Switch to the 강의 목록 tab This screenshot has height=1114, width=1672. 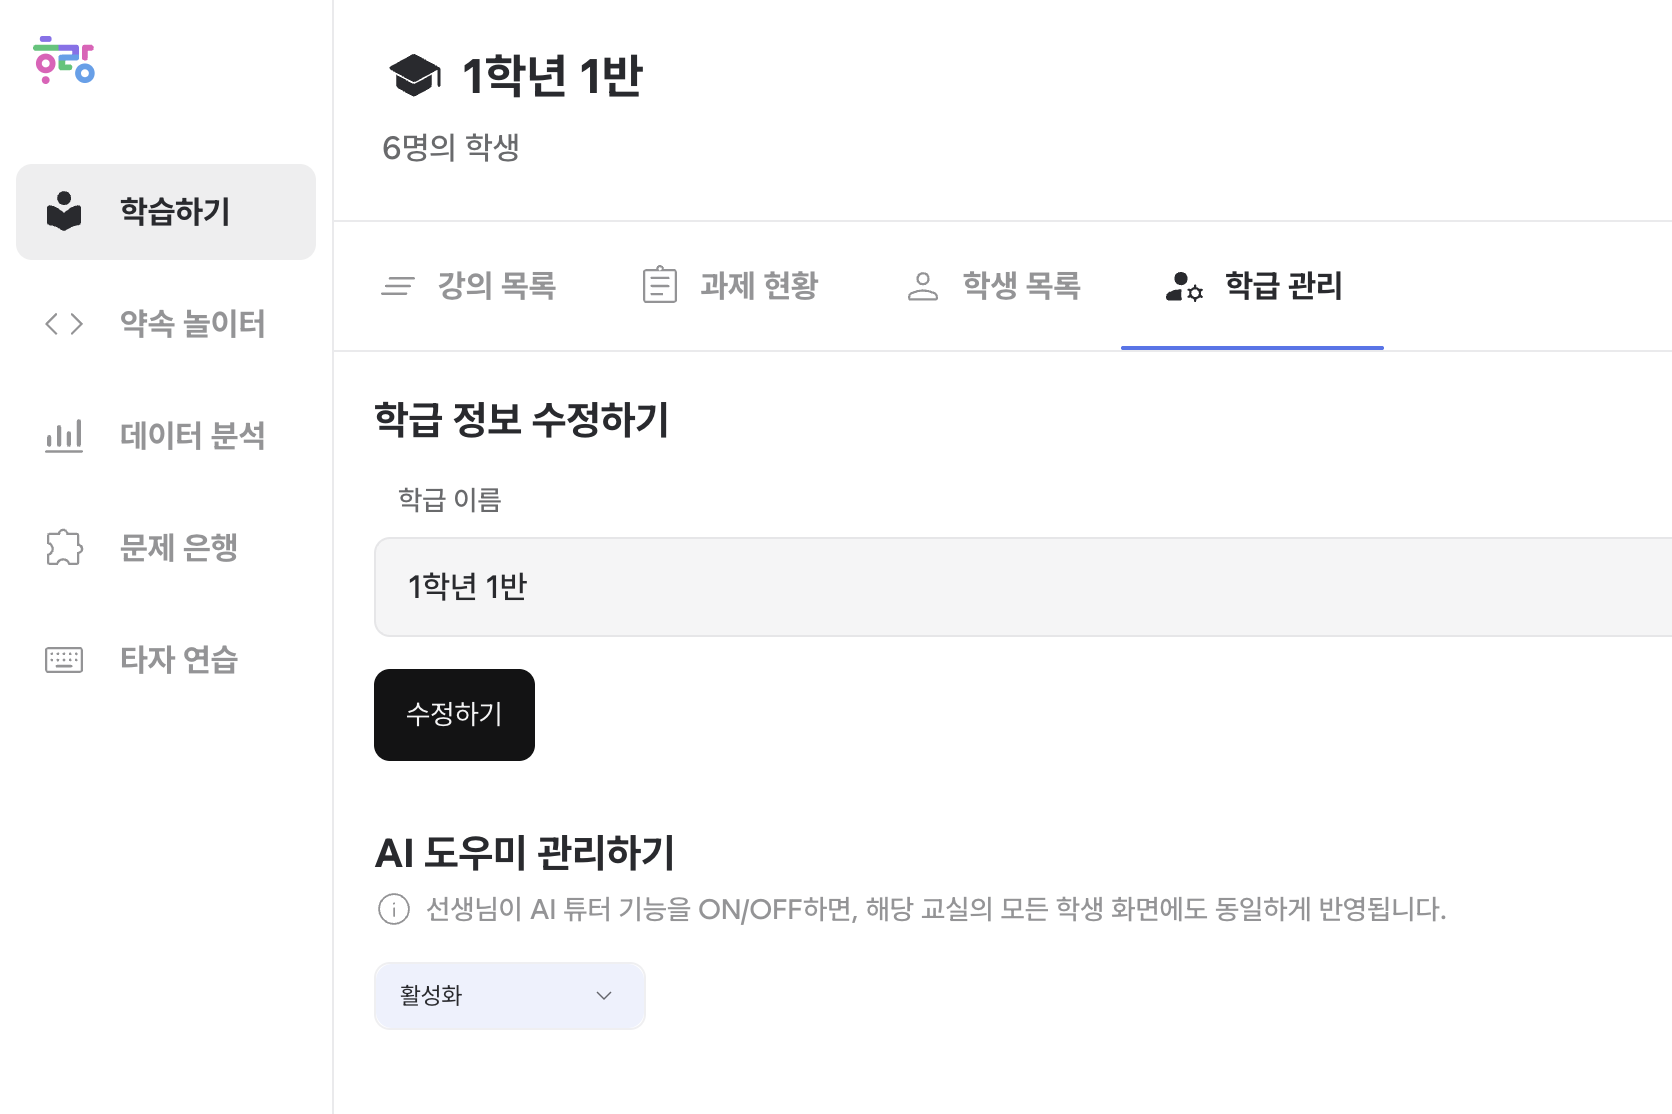tap(496, 286)
